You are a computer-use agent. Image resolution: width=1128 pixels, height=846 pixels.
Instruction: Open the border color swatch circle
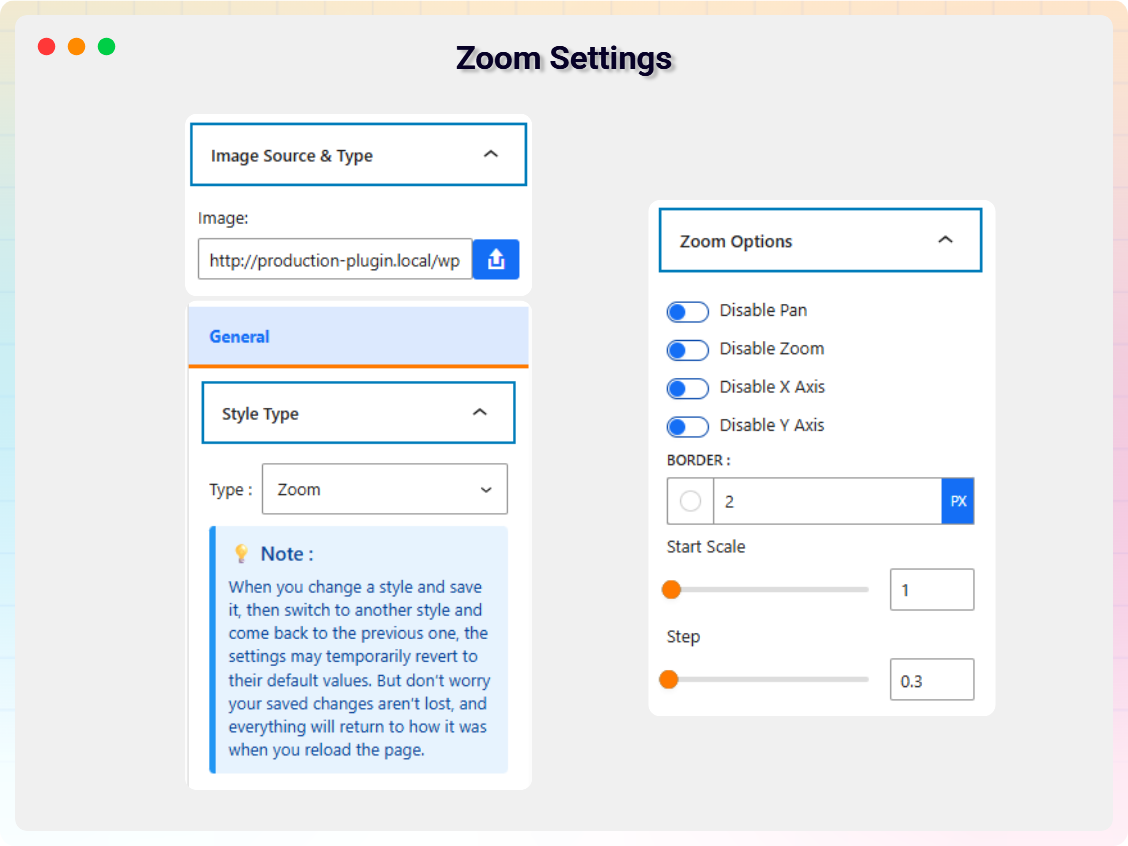(690, 502)
